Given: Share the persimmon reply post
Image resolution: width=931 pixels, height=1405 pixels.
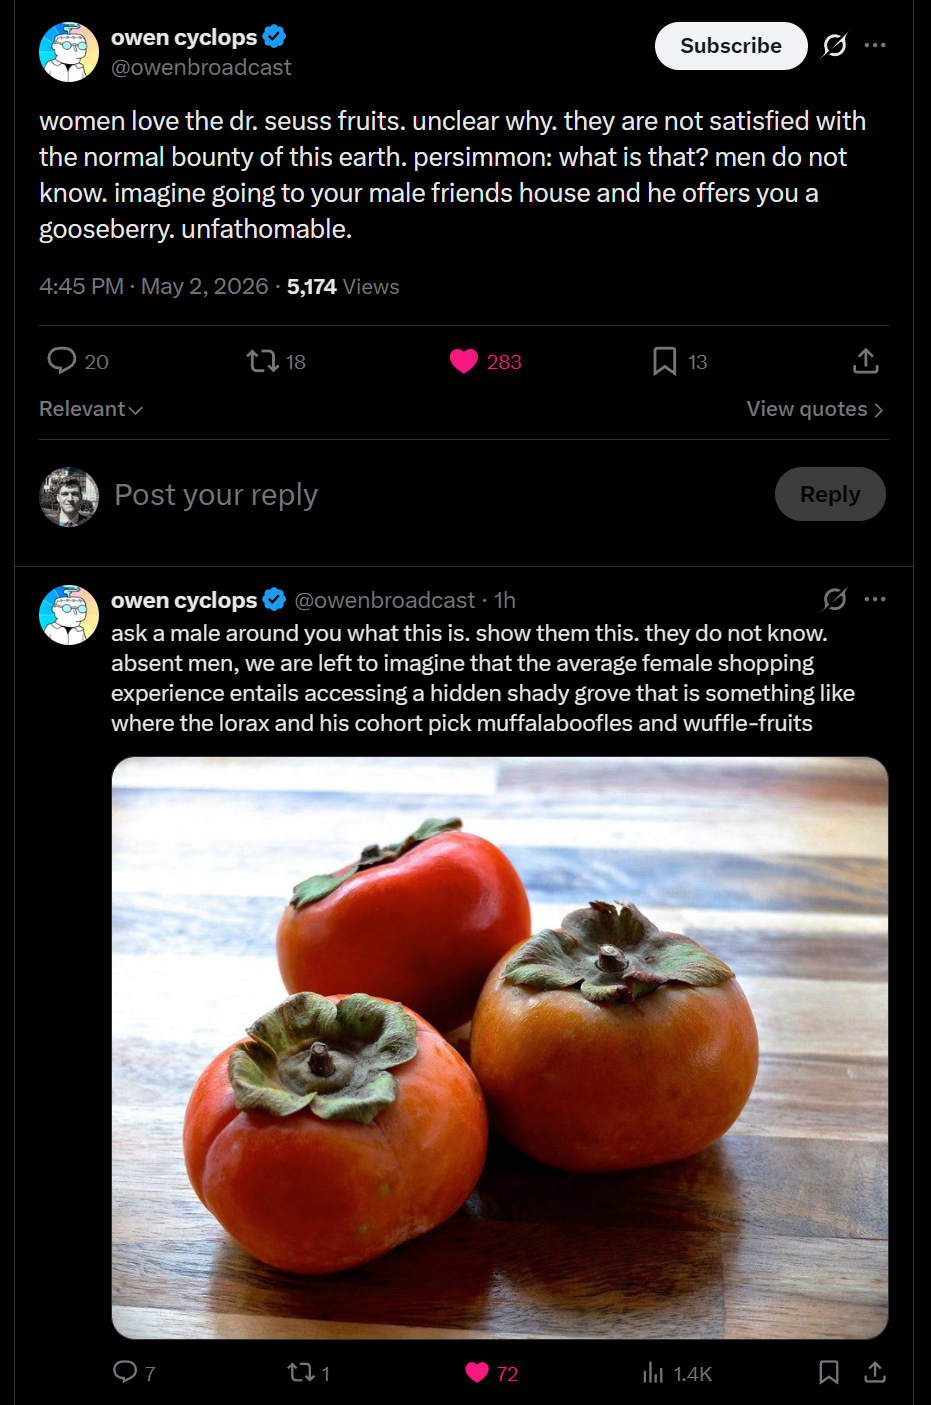Looking at the screenshot, I should point(875,1372).
